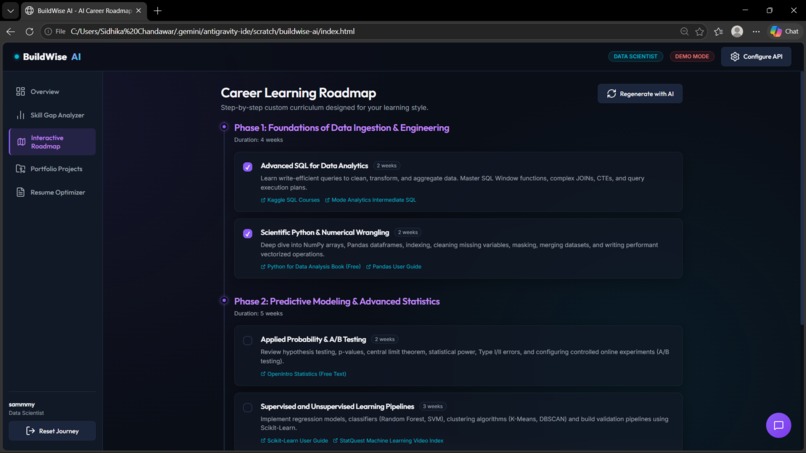Click the Skill Gap Analyzer bar-chart icon
Image resolution: width=806 pixels, height=453 pixels.
click(x=21, y=115)
